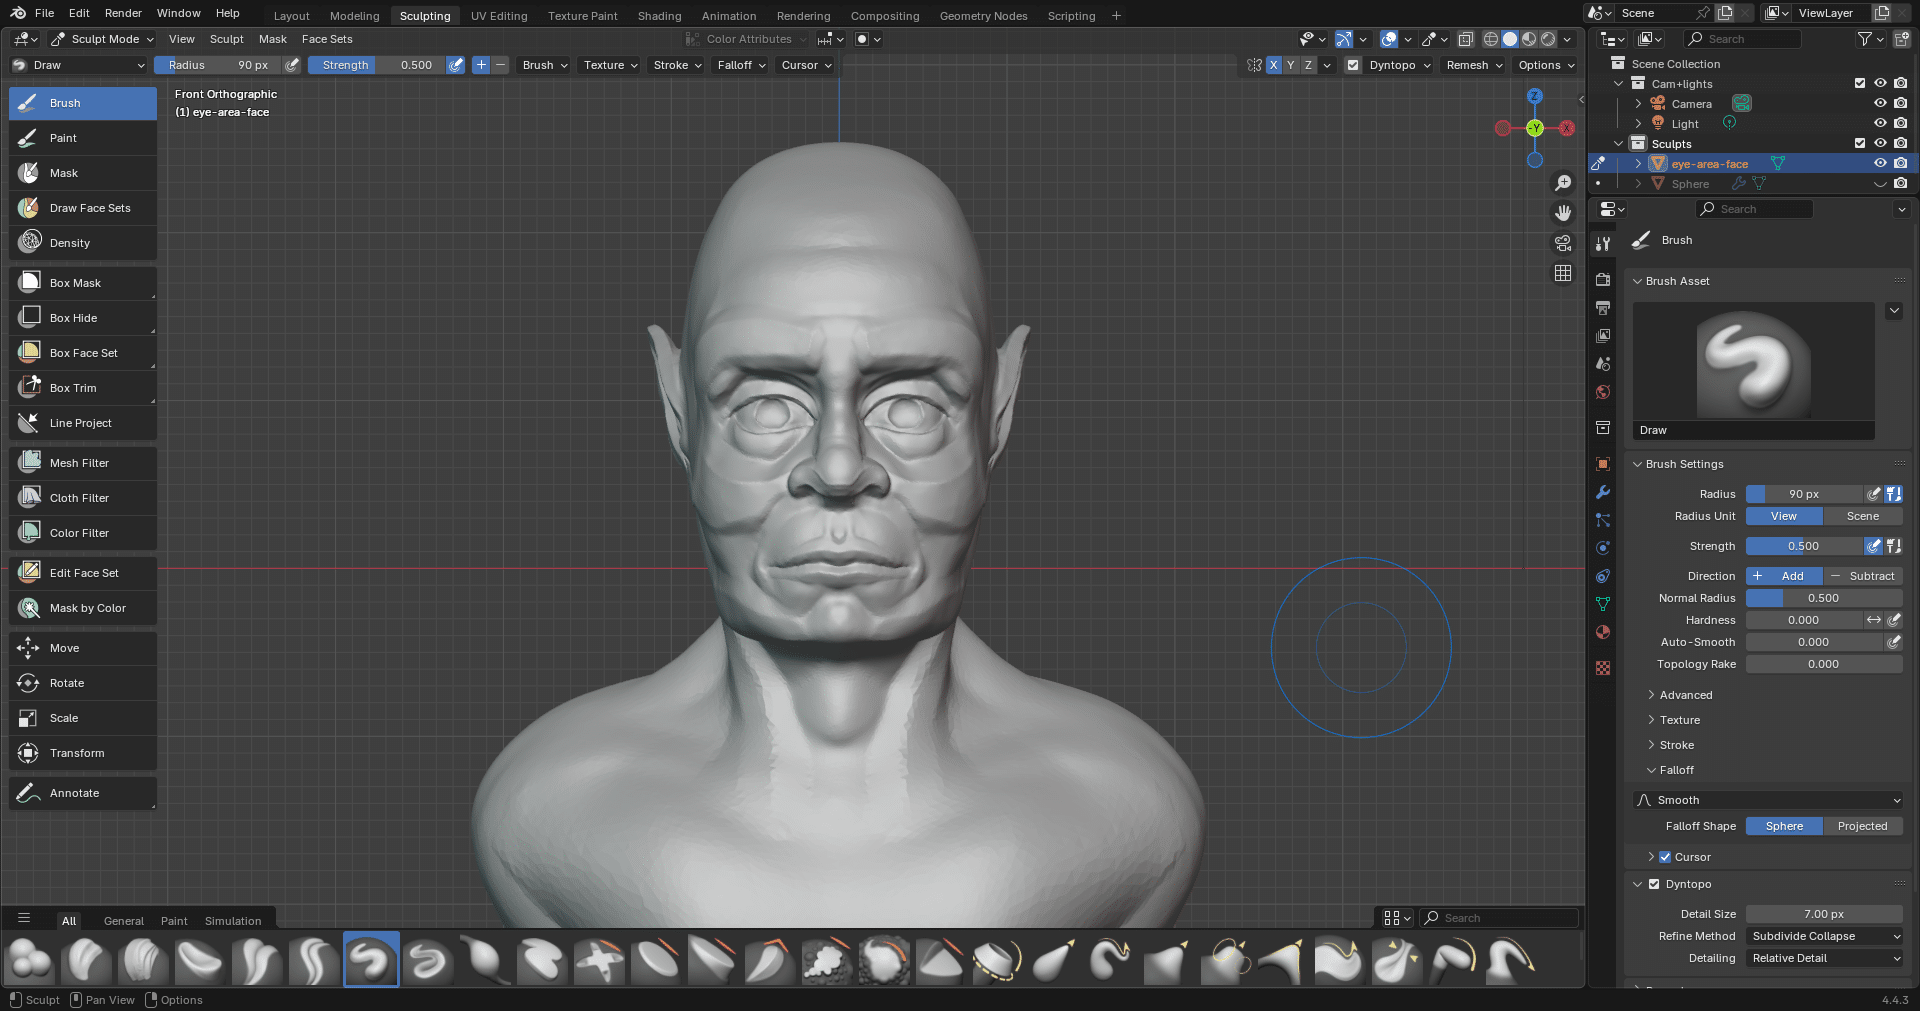1920x1011 pixels.
Task: Hide the eye-area-face object in outliner
Action: [1880, 164]
